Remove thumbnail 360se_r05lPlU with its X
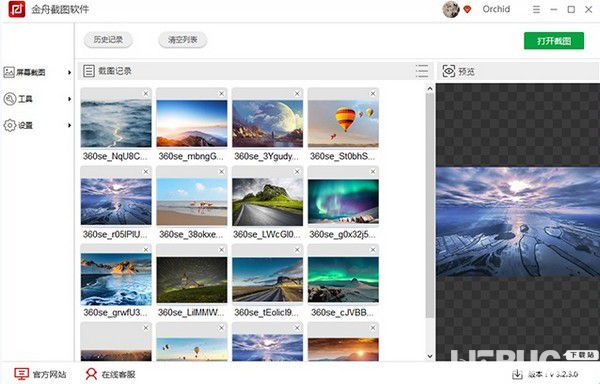The height and width of the screenshot is (384, 600). 146,172
